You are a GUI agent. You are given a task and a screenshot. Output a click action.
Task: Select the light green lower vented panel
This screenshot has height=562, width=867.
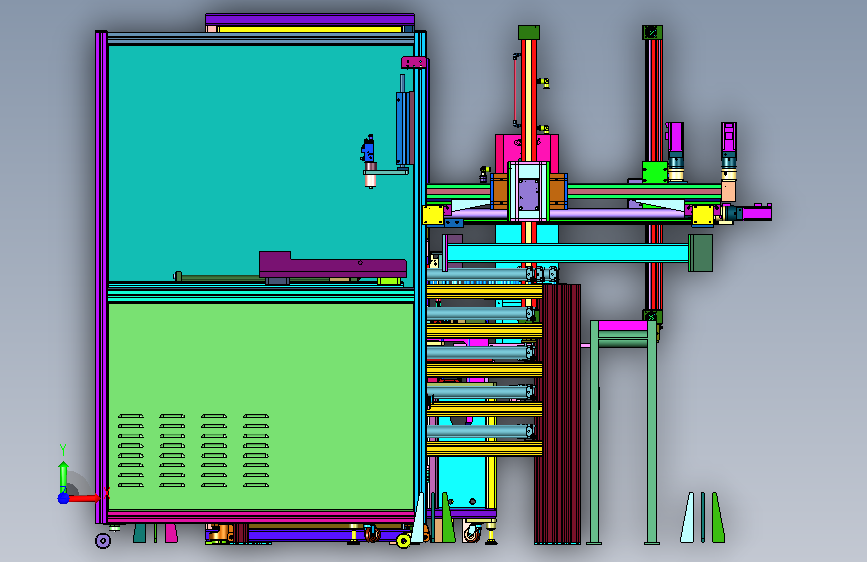click(260, 405)
